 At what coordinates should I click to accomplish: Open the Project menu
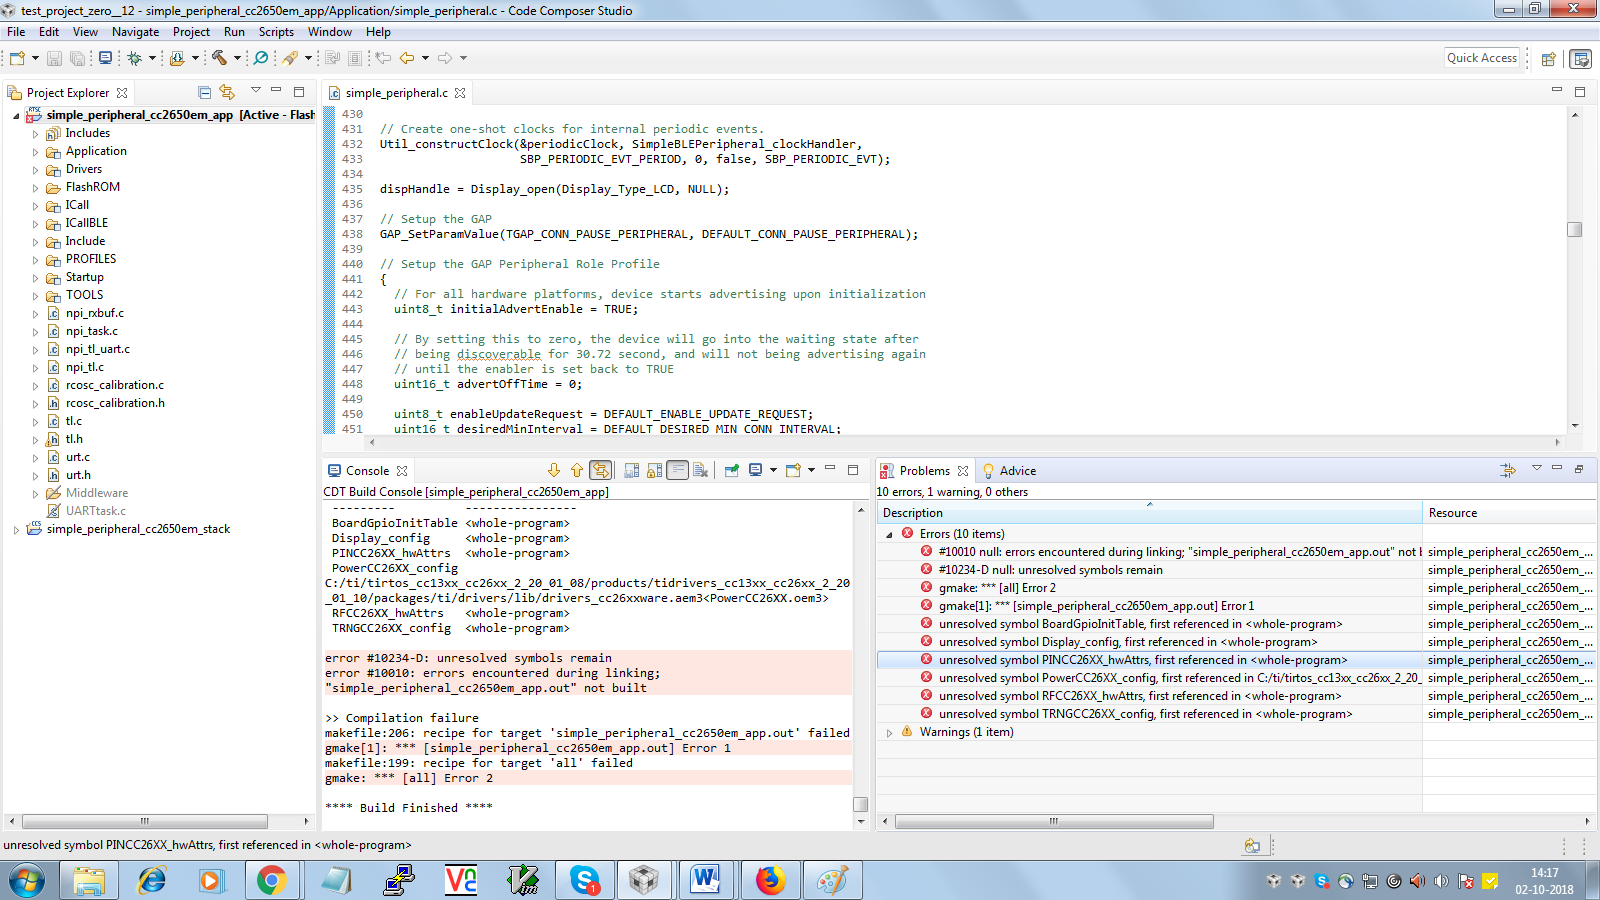[191, 32]
